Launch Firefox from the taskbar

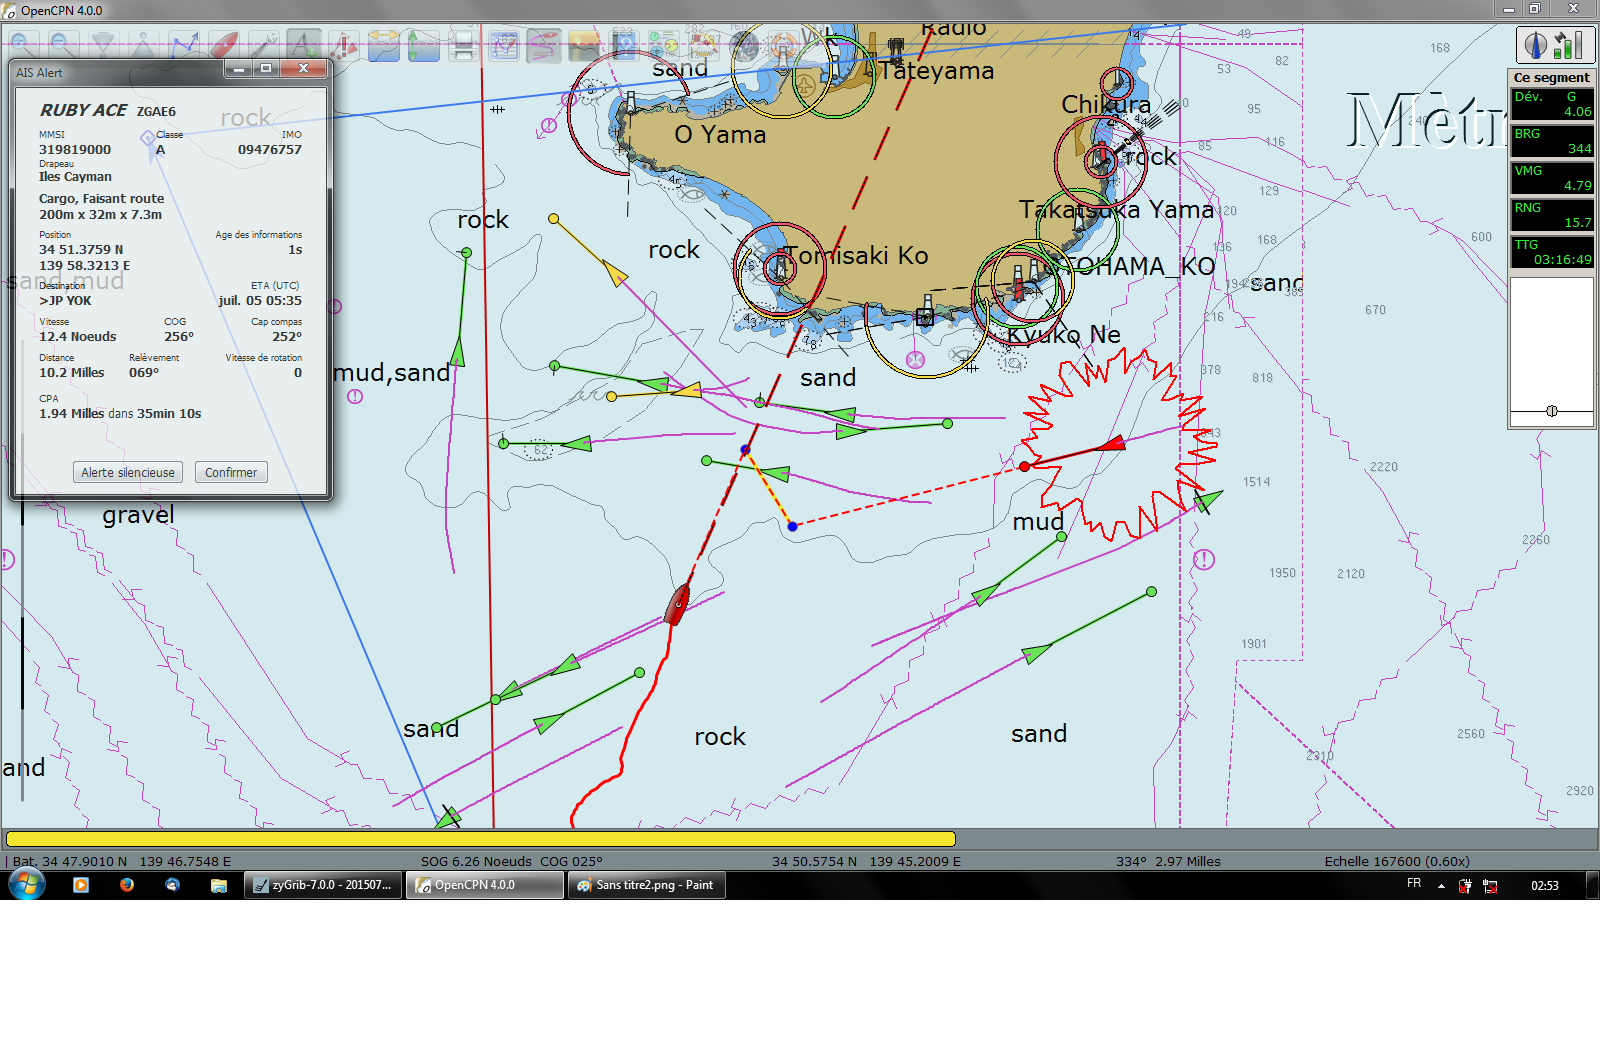(x=127, y=885)
